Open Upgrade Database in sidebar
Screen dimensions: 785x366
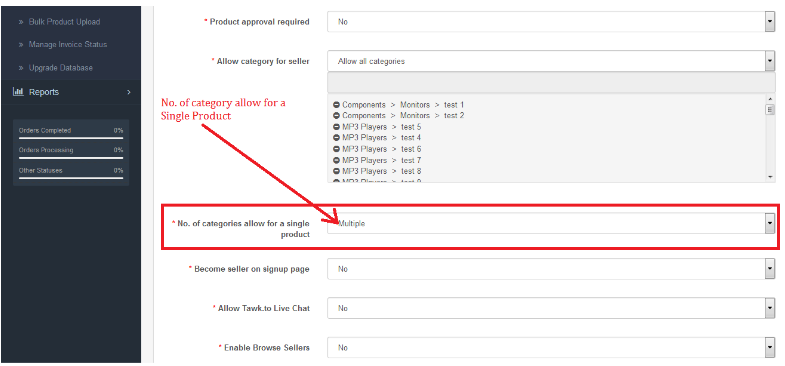tap(61, 68)
